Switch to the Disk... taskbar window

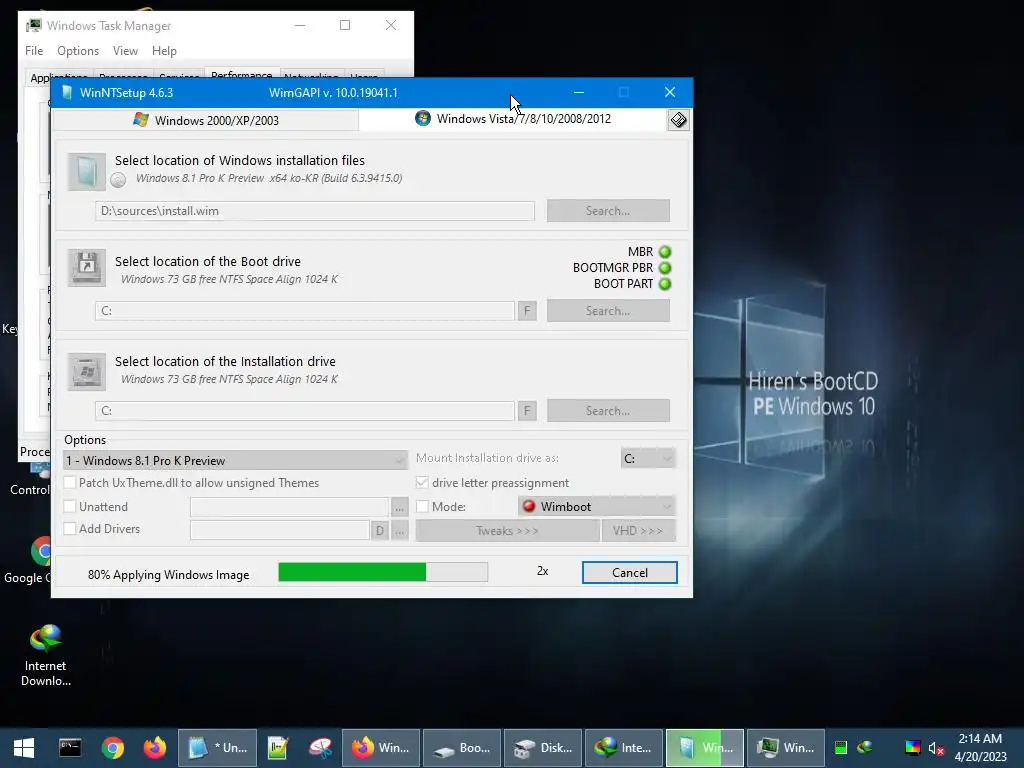tap(543, 748)
